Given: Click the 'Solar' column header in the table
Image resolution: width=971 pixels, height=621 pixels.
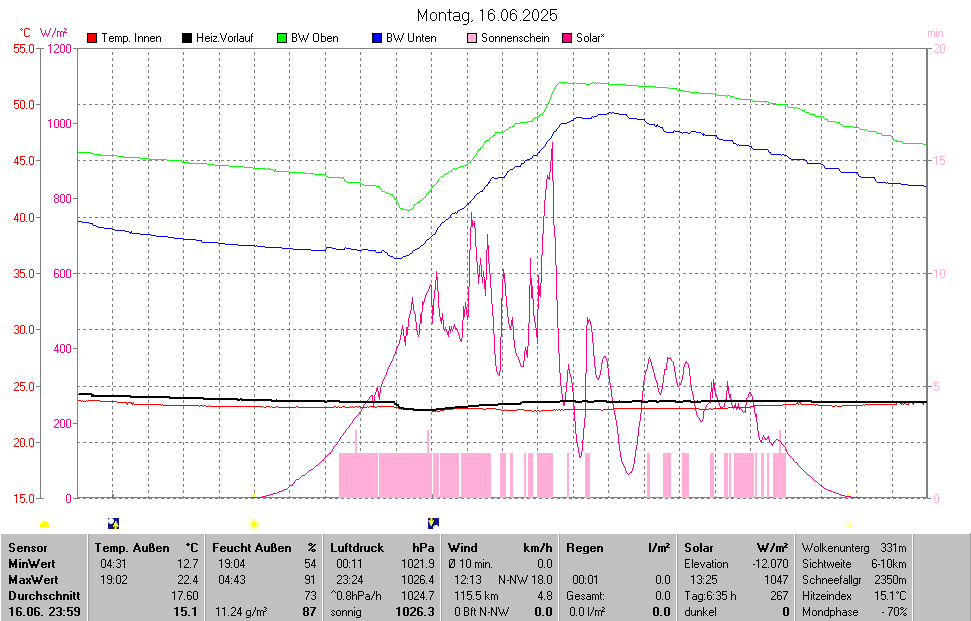Looking at the screenshot, I should coord(699,548).
